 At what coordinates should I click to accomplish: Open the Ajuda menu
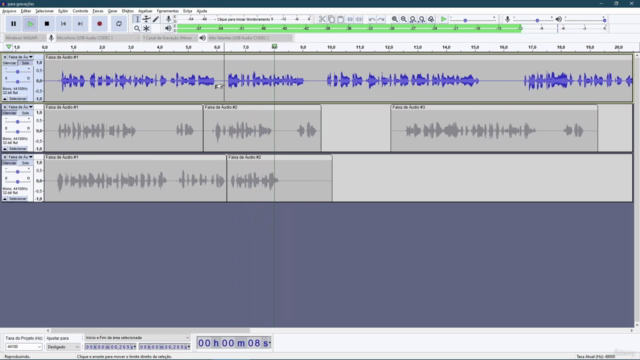[202, 11]
